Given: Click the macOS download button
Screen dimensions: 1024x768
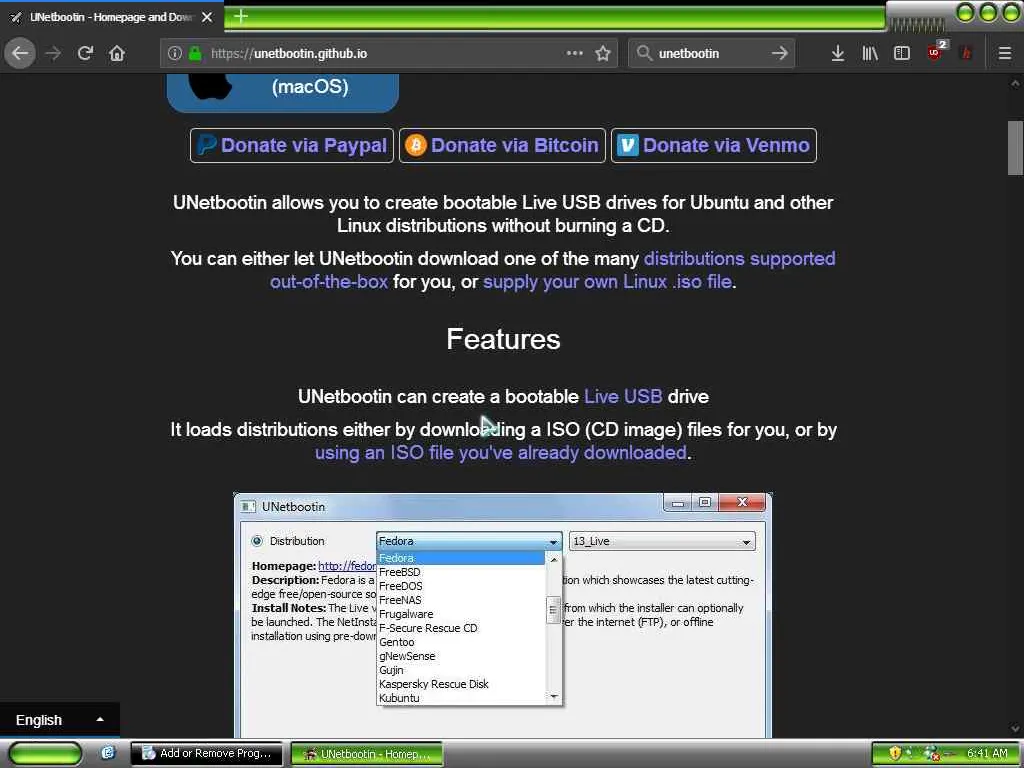Looking at the screenshot, I should coord(283,91).
